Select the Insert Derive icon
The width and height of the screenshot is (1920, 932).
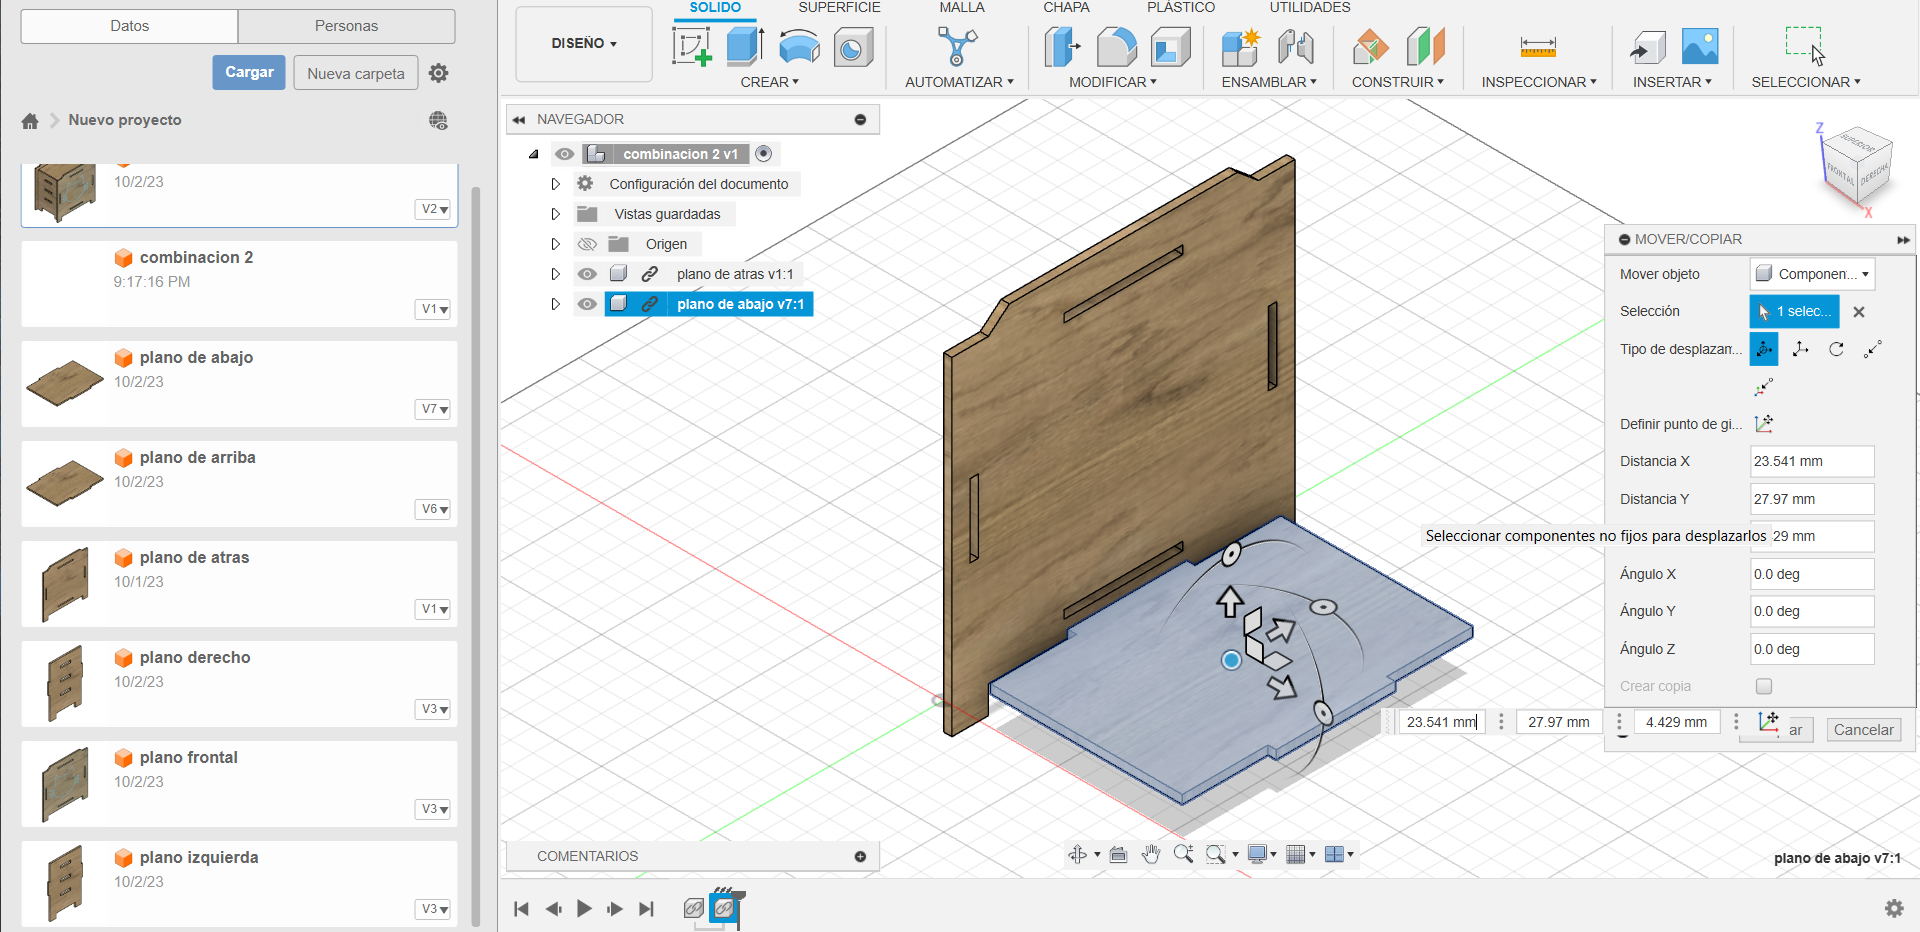pos(1647,47)
